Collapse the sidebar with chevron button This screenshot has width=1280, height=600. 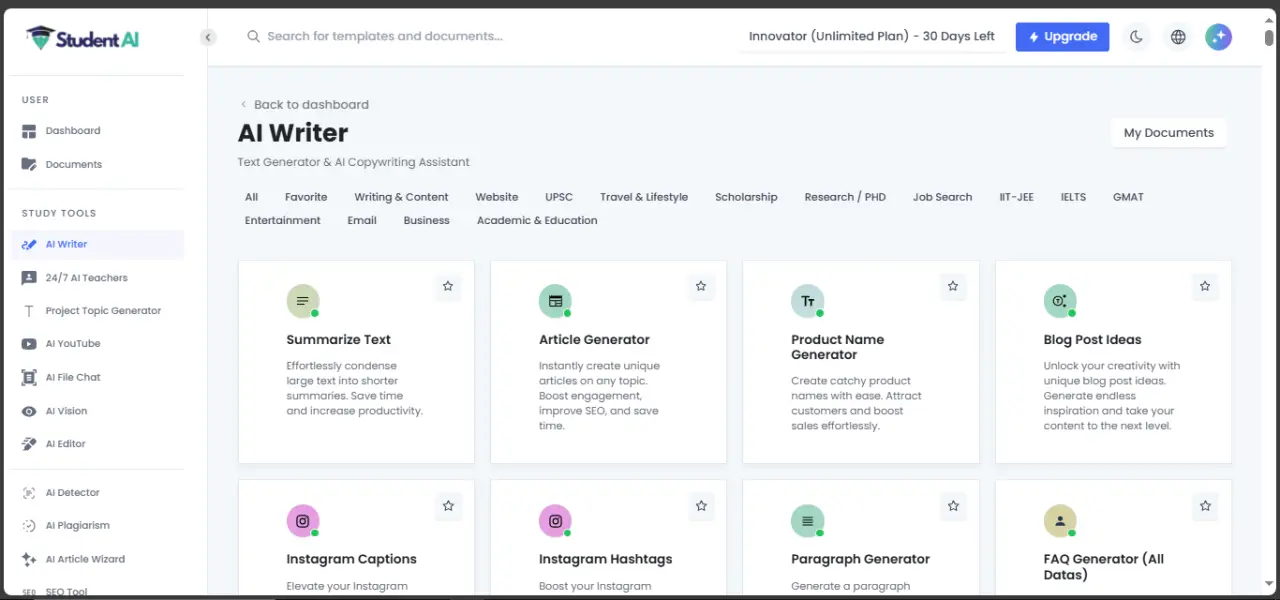(208, 37)
